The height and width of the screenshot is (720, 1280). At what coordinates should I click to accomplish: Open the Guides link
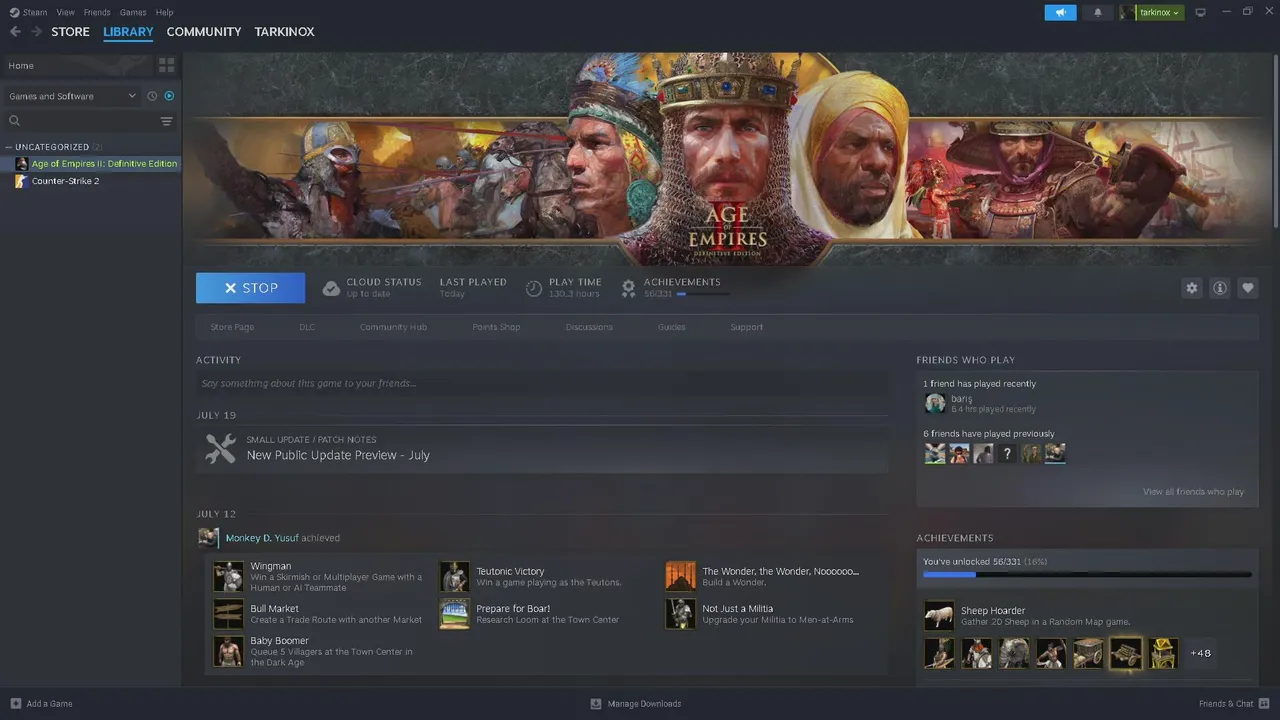point(671,327)
